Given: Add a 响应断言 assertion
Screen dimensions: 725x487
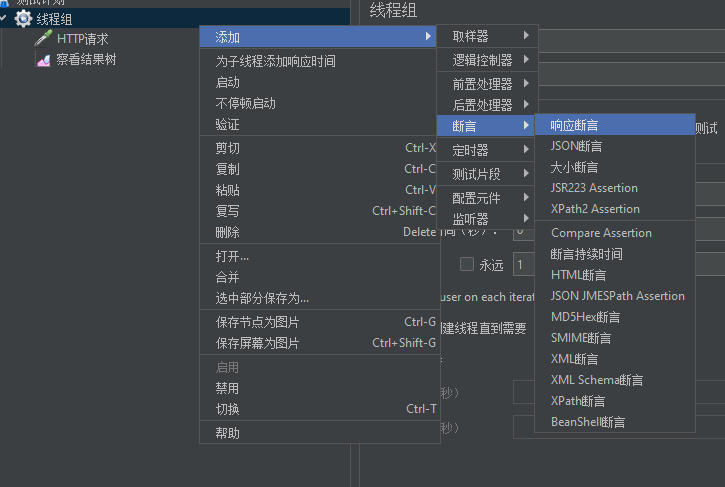Looking at the screenshot, I should click(615, 125).
